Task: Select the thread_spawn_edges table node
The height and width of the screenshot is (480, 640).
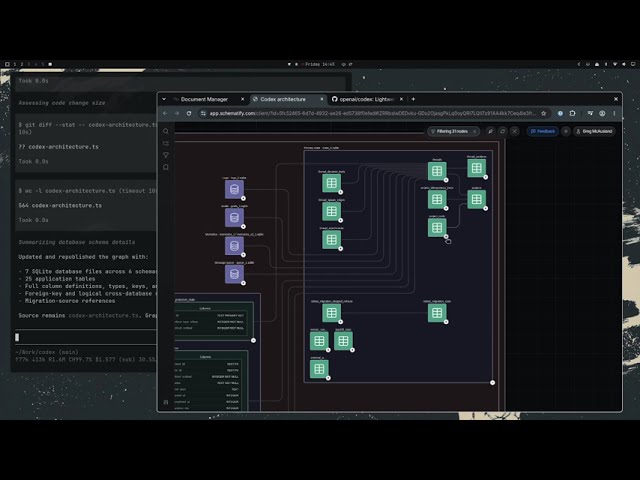Action: point(331,211)
